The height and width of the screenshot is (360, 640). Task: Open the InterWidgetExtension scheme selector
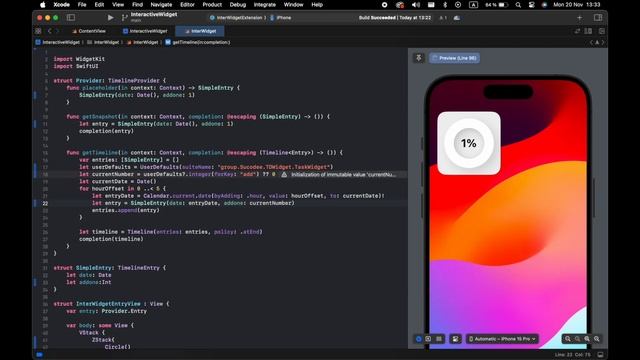point(238,18)
